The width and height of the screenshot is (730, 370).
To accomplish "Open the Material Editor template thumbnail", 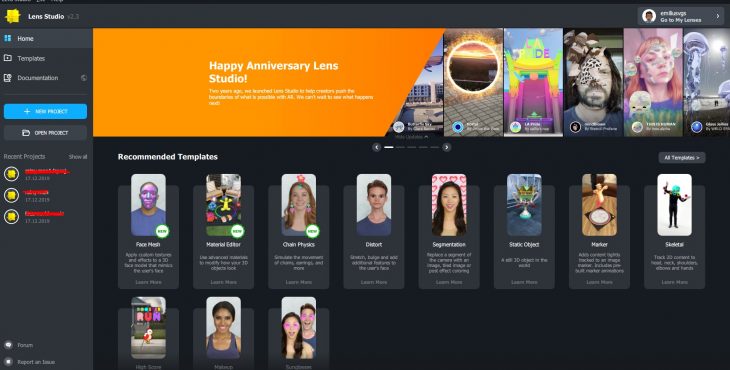I will coord(223,205).
